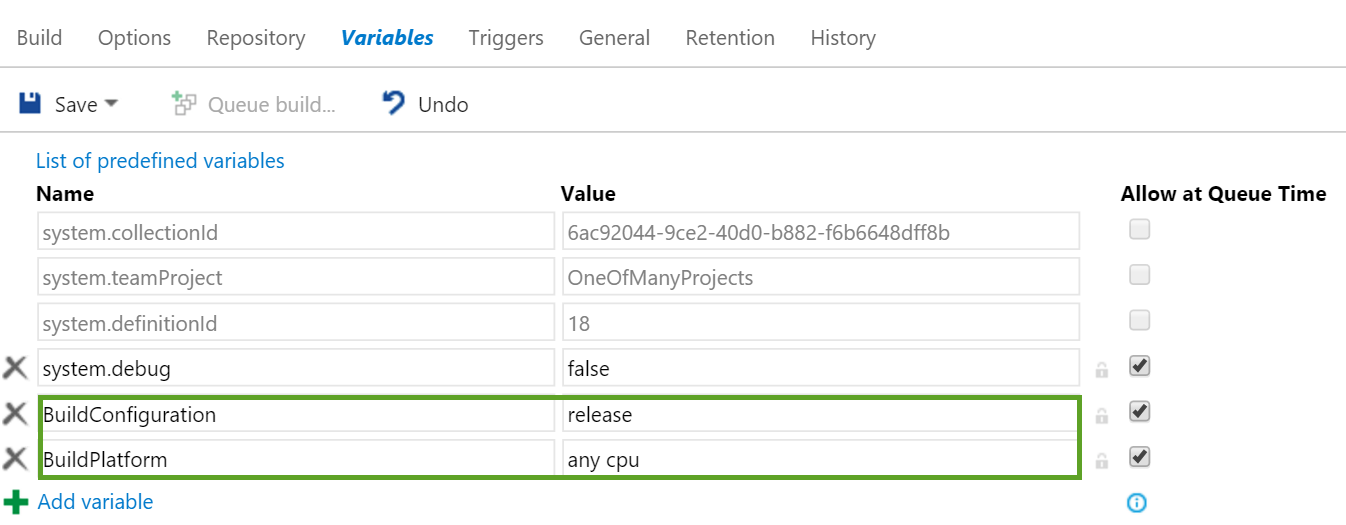The image size is (1346, 525).
Task: Click the Save floppy disk icon
Action: [30, 104]
